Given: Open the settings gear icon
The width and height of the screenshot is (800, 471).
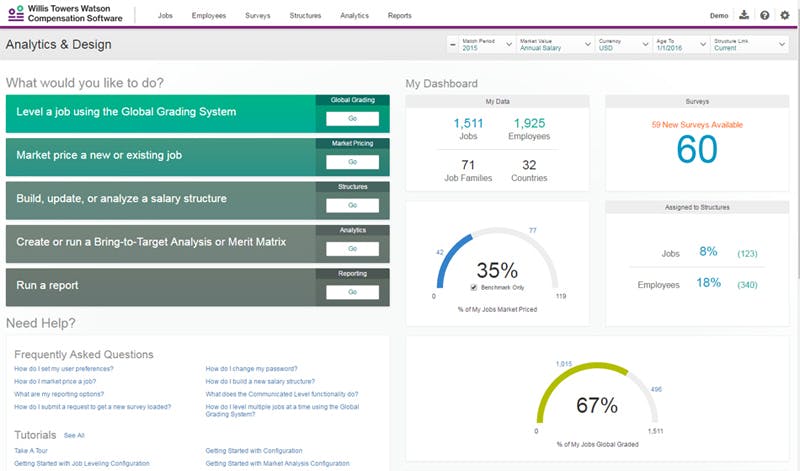Looking at the screenshot, I should [785, 15].
